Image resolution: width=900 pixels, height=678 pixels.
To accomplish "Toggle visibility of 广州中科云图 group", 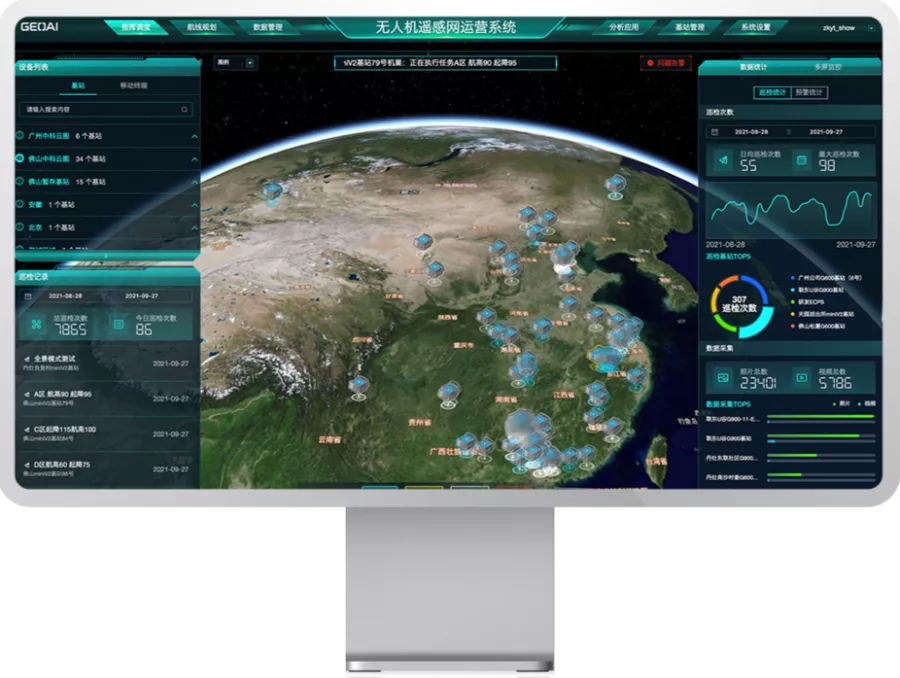I will click(x=20, y=135).
